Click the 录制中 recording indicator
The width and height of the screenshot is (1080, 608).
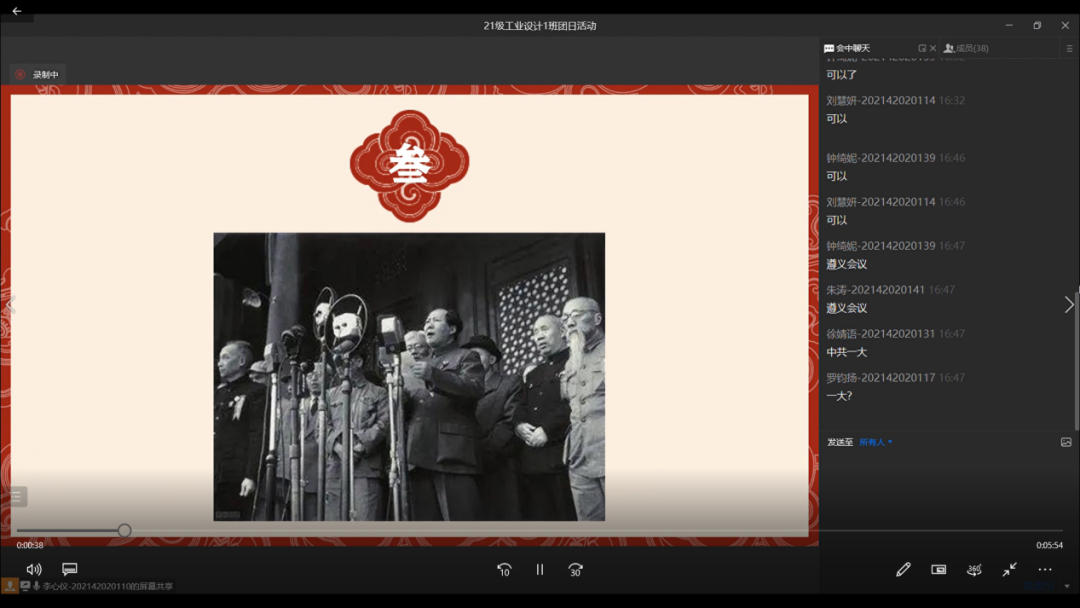[x=39, y=74]
